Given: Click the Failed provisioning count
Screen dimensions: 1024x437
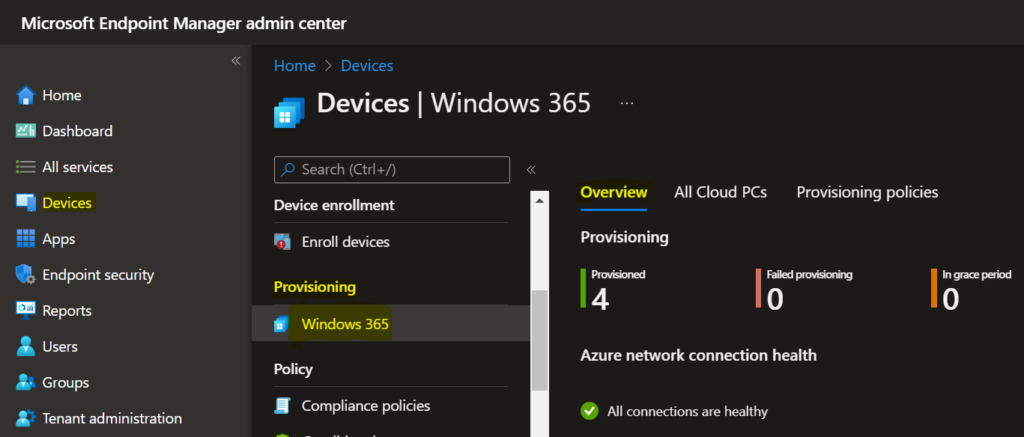Looking at the screenshot, I should 775,299.
